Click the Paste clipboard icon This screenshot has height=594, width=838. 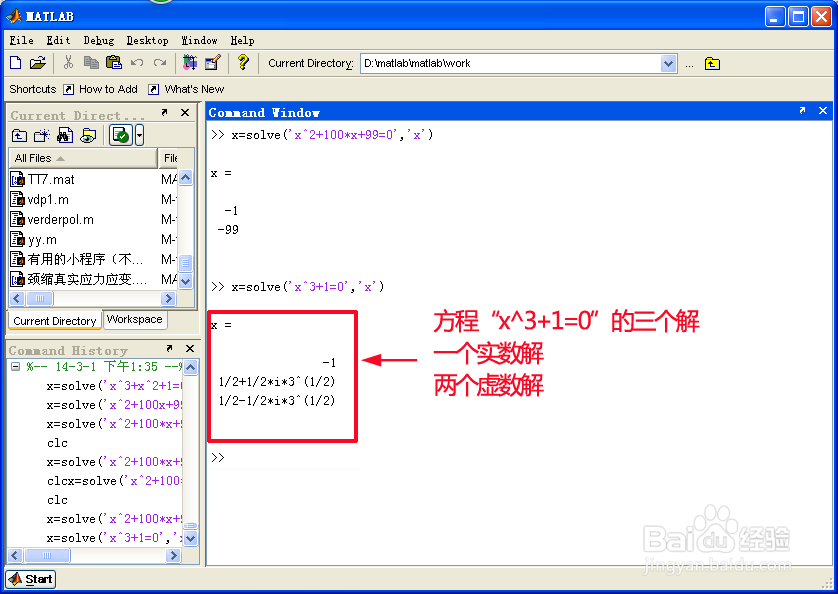point(113,63)
